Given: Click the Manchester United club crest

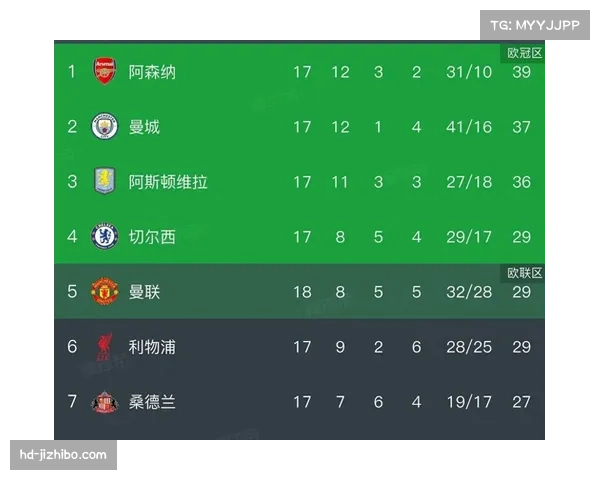Looking at the screenshot, I should [105, 292].
